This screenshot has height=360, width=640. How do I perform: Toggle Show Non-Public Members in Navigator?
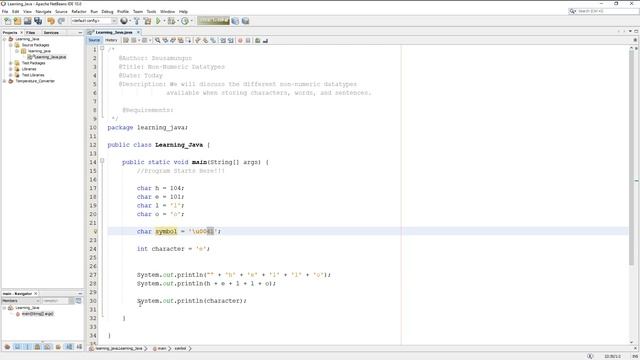[37, 347]
